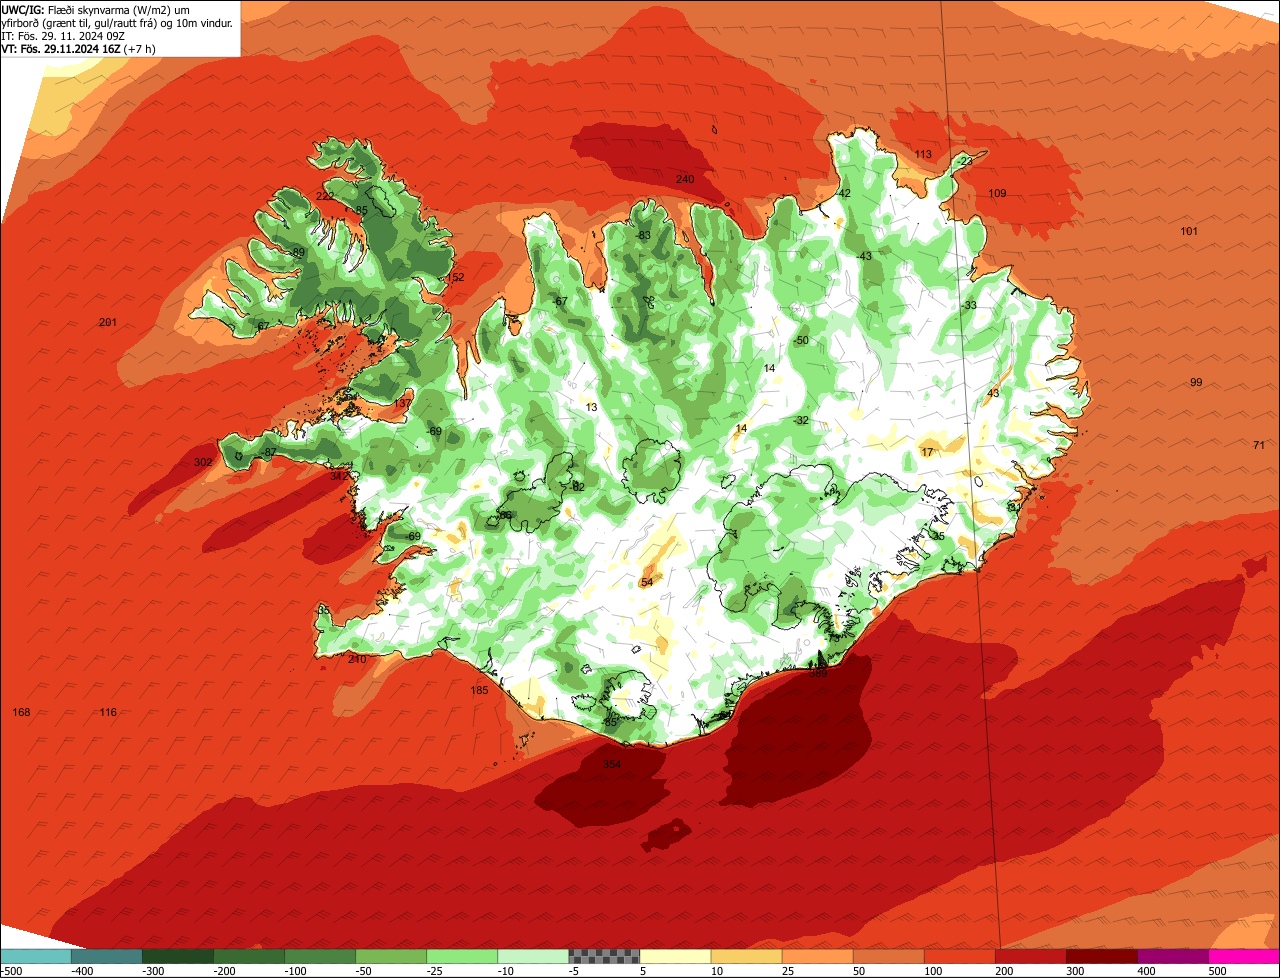The height and width of the screenshot is (978, 1280).
Task: Click the pale green -10 to -5 swatch
Action: [532, 956]
